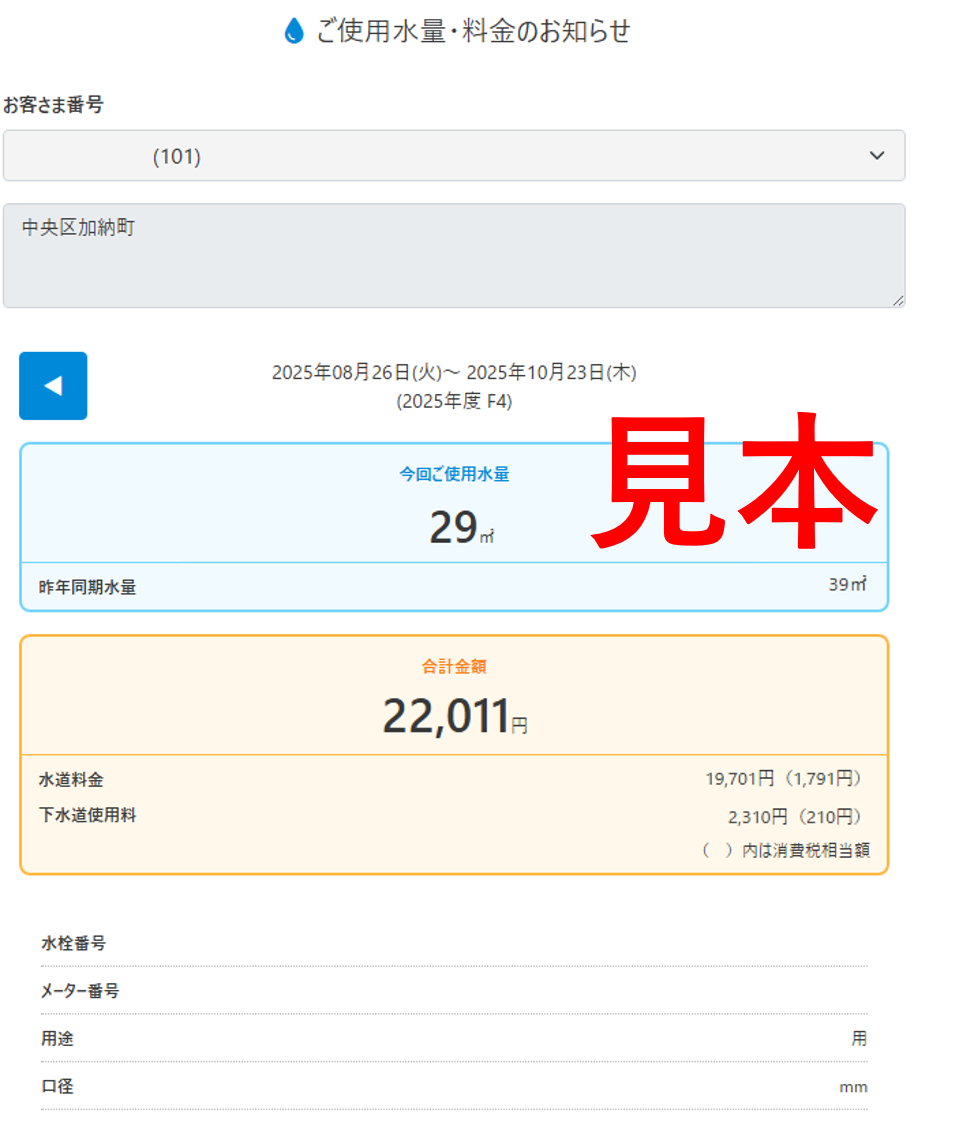Click the 29㎥ usage value
Image resolution: width=973 pixels, height=1125 pixels.
click(461, 527)
